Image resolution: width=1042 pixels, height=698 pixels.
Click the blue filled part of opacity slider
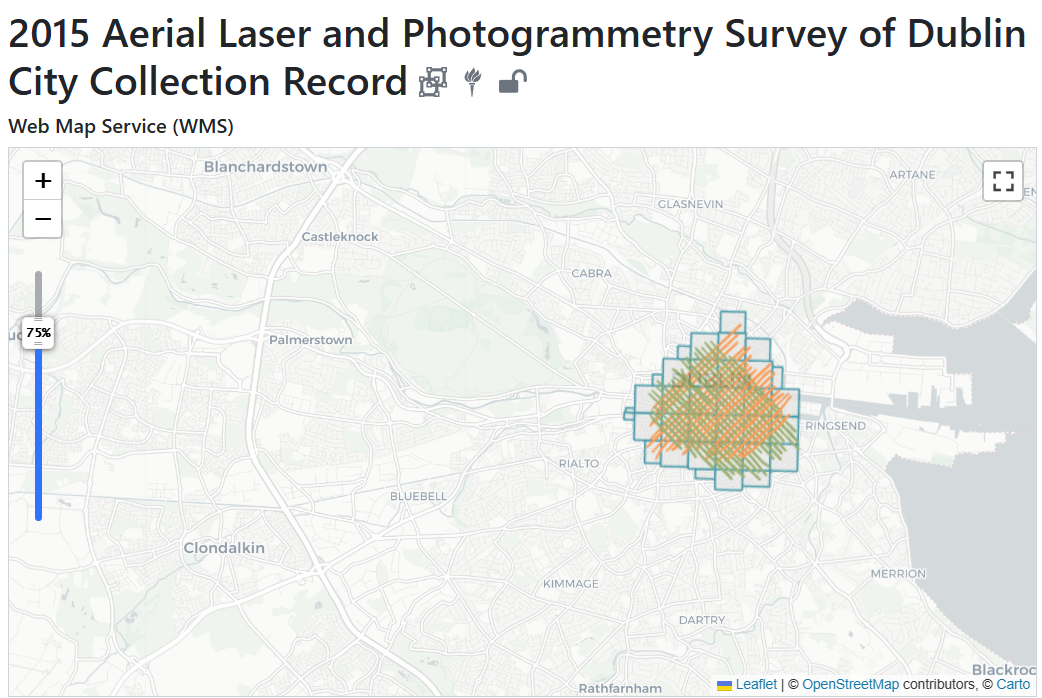[39, 430]
